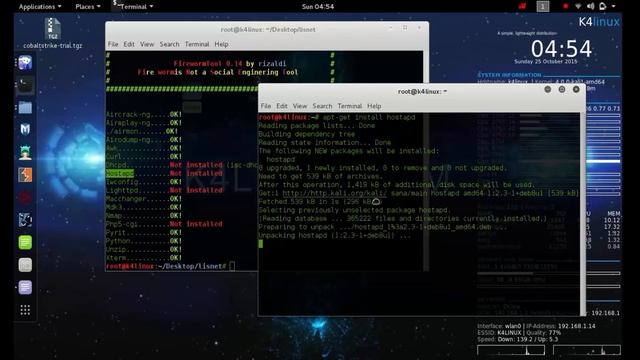Open the Terminal icon in the dock
The width and height of the screenshot is (640, 360).
click(25, 85)
